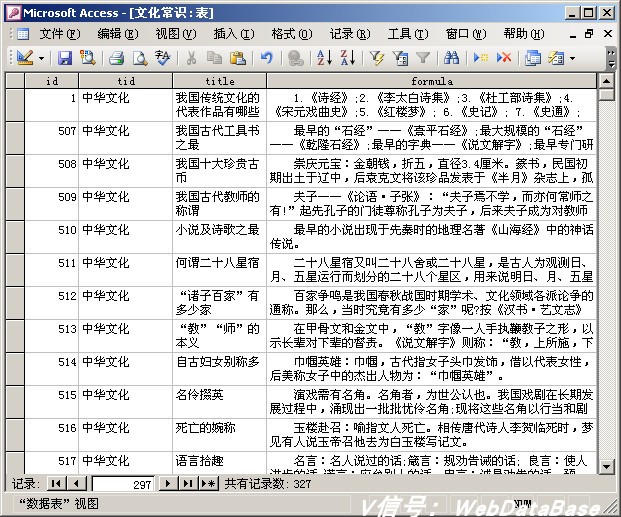The width and height of the screenshot is (621, 517).
Task: Open the View design mode icon
Action: (25, 58)
